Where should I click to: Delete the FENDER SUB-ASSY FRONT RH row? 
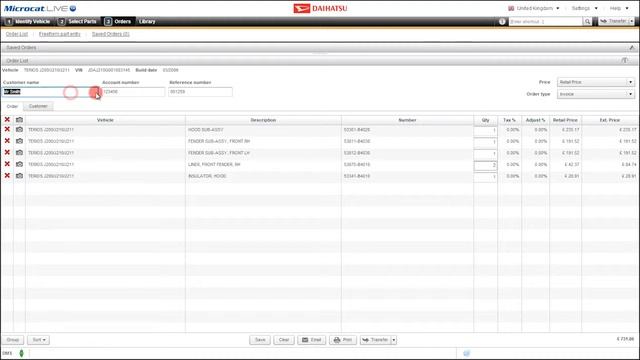pyautogui.click(x=7, y=141)
